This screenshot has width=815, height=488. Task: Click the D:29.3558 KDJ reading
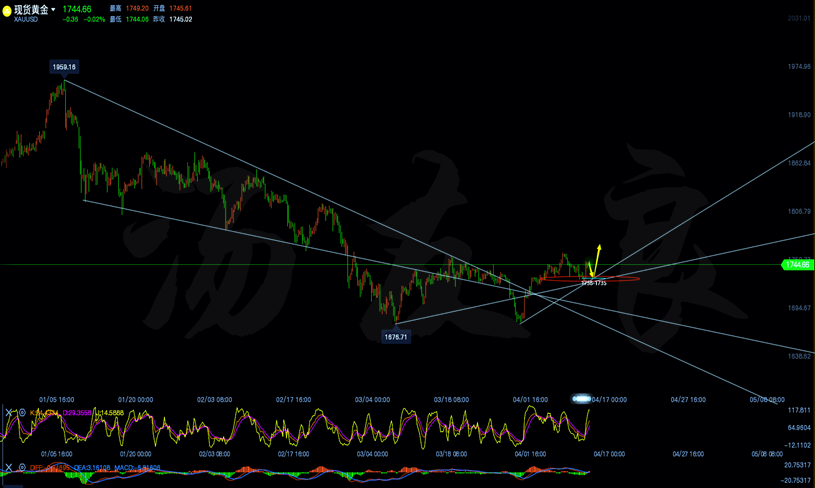click(x=77, y=413)
